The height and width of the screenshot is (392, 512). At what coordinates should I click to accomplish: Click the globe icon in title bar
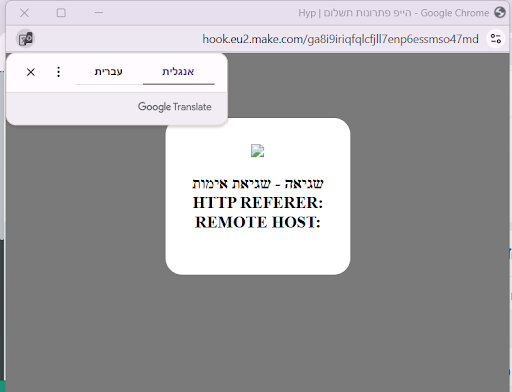click(x=500, y=13)
